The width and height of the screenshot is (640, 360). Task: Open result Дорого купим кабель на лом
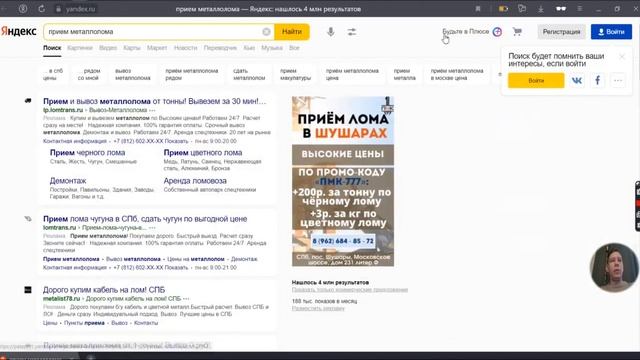point(104,290)
